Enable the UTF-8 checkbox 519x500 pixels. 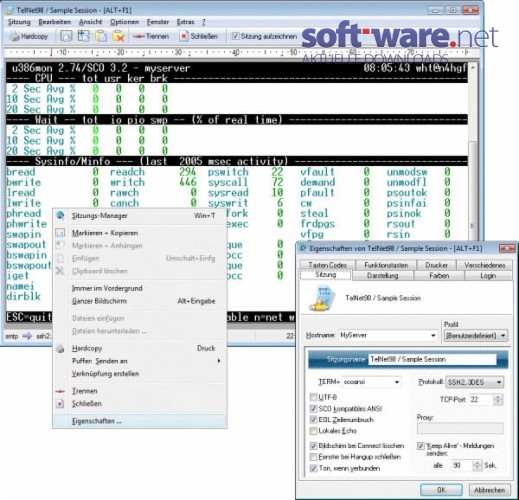click(x=313, y=397)
